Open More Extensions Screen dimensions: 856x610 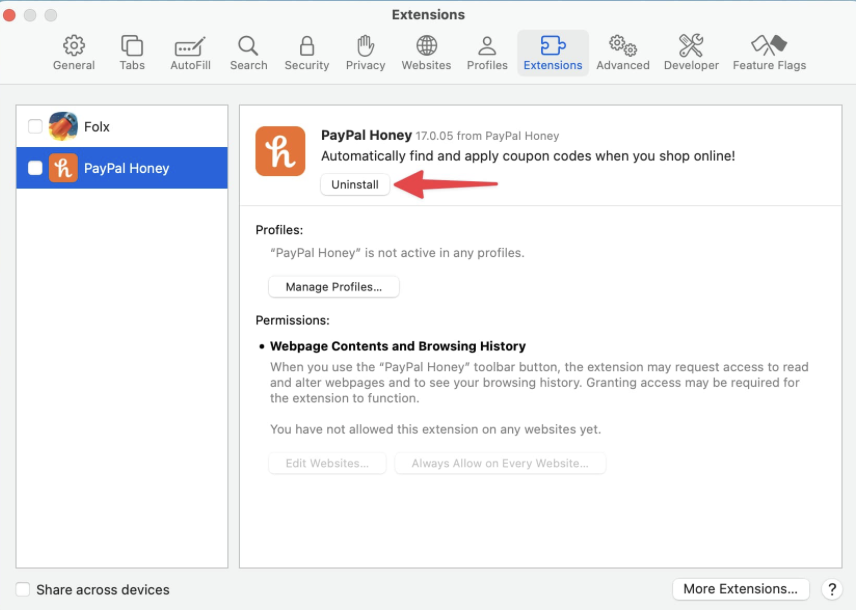(740, 589)
